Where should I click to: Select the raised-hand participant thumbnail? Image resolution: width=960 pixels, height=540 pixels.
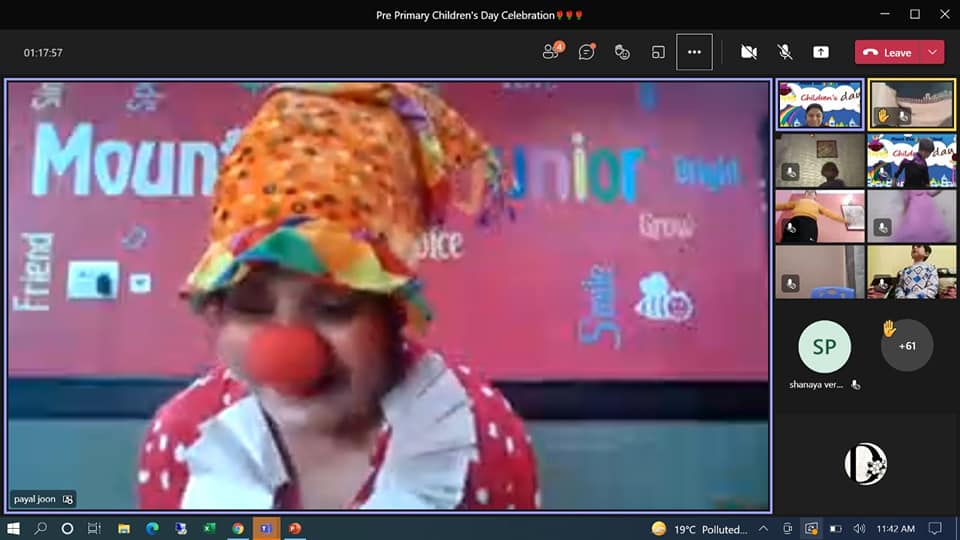[x=912, y=104]
